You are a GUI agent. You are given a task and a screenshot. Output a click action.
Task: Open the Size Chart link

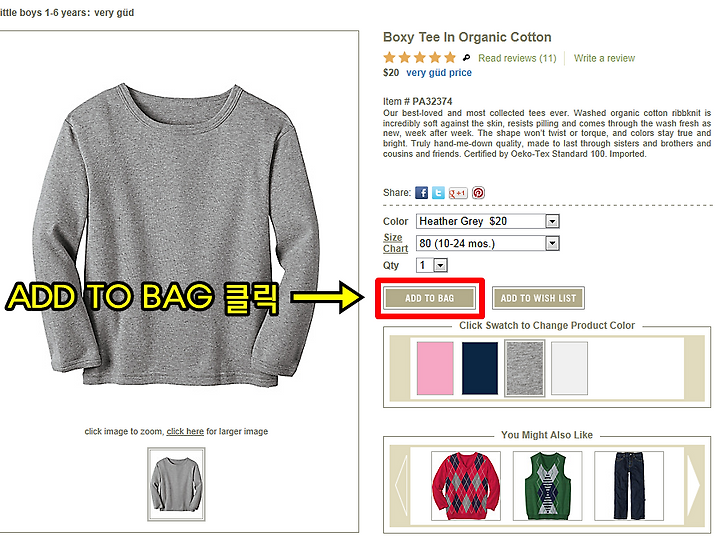395,243
